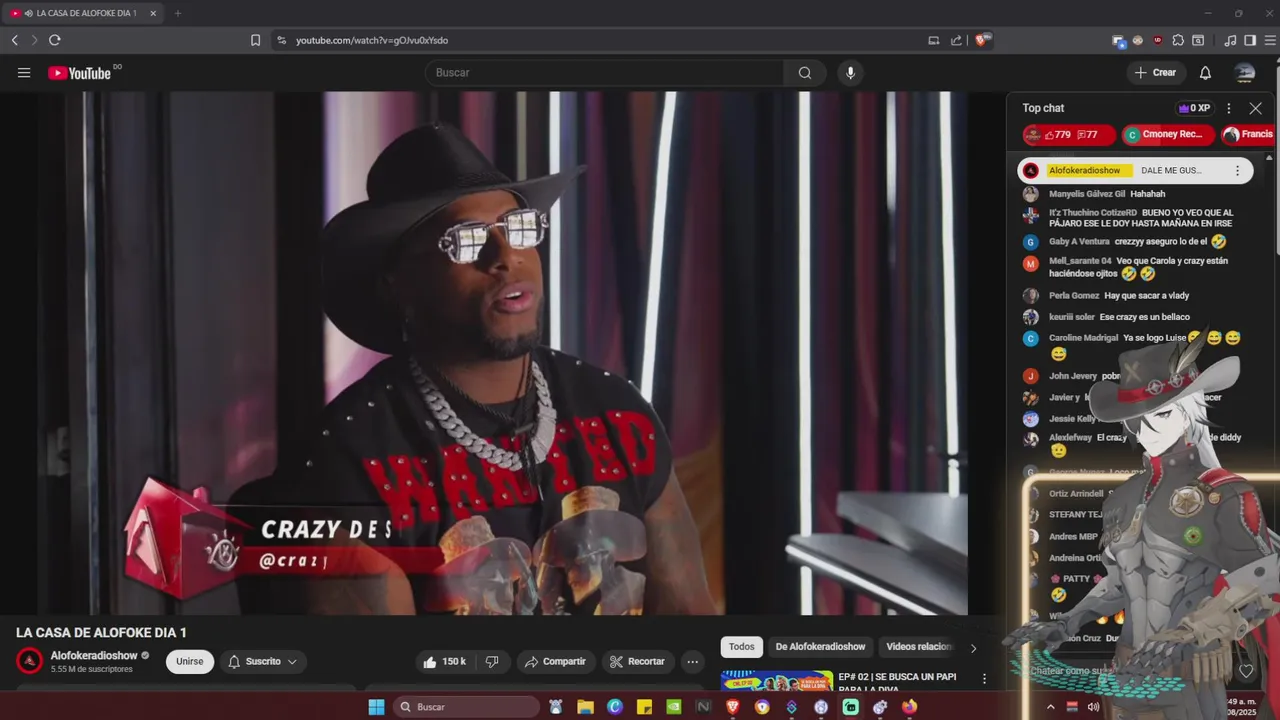The height and width of the screenshot is (720, 1280).
Task: Focus the YouTube Buscar search field
Action: pos(605,72)
